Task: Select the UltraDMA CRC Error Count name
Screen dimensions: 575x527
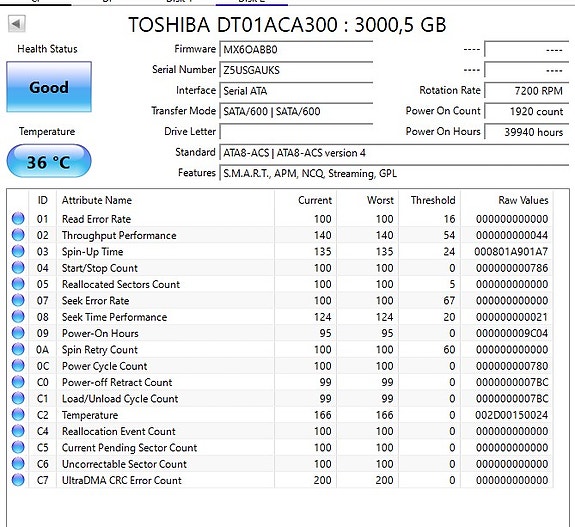Action: pos(122,480)
